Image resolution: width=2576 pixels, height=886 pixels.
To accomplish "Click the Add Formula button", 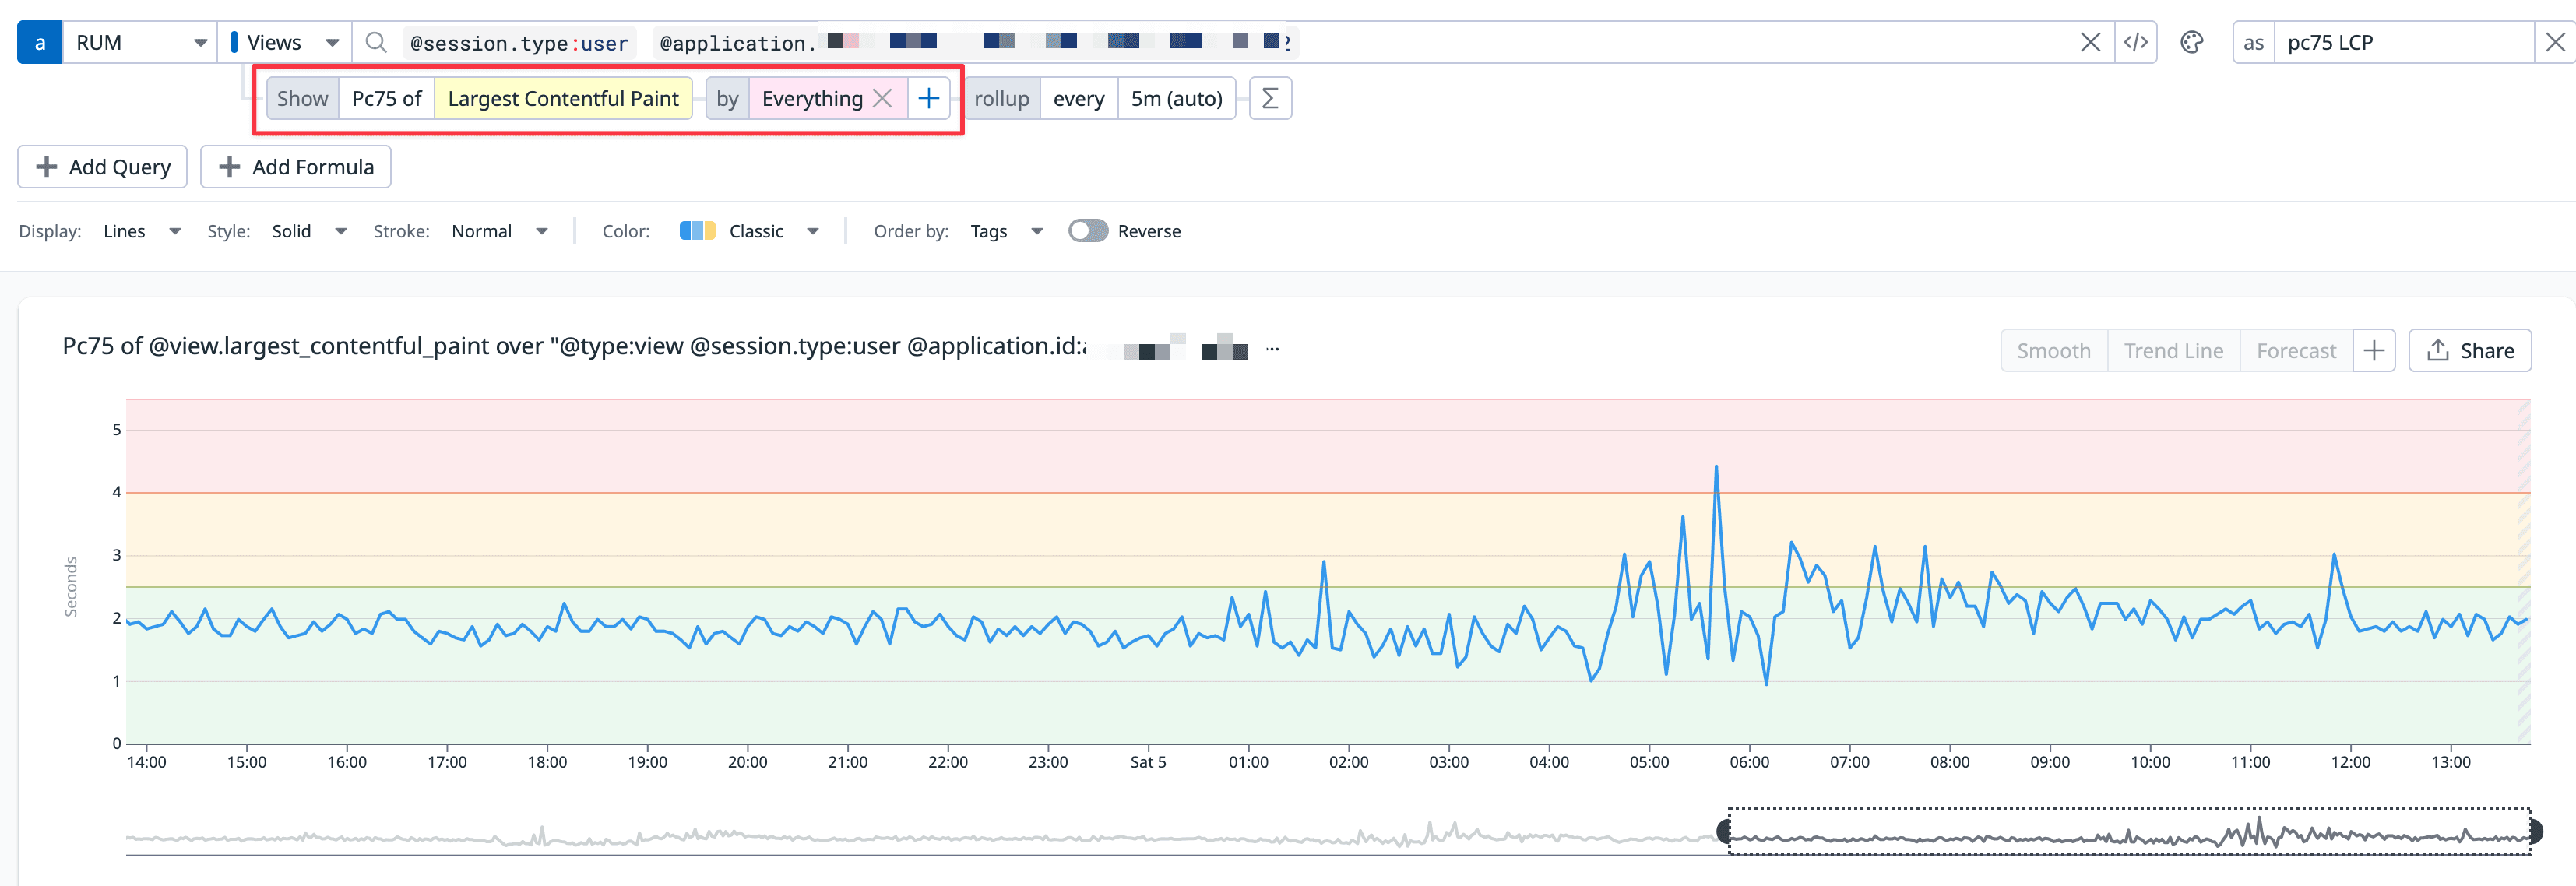I will coord(296,167).
